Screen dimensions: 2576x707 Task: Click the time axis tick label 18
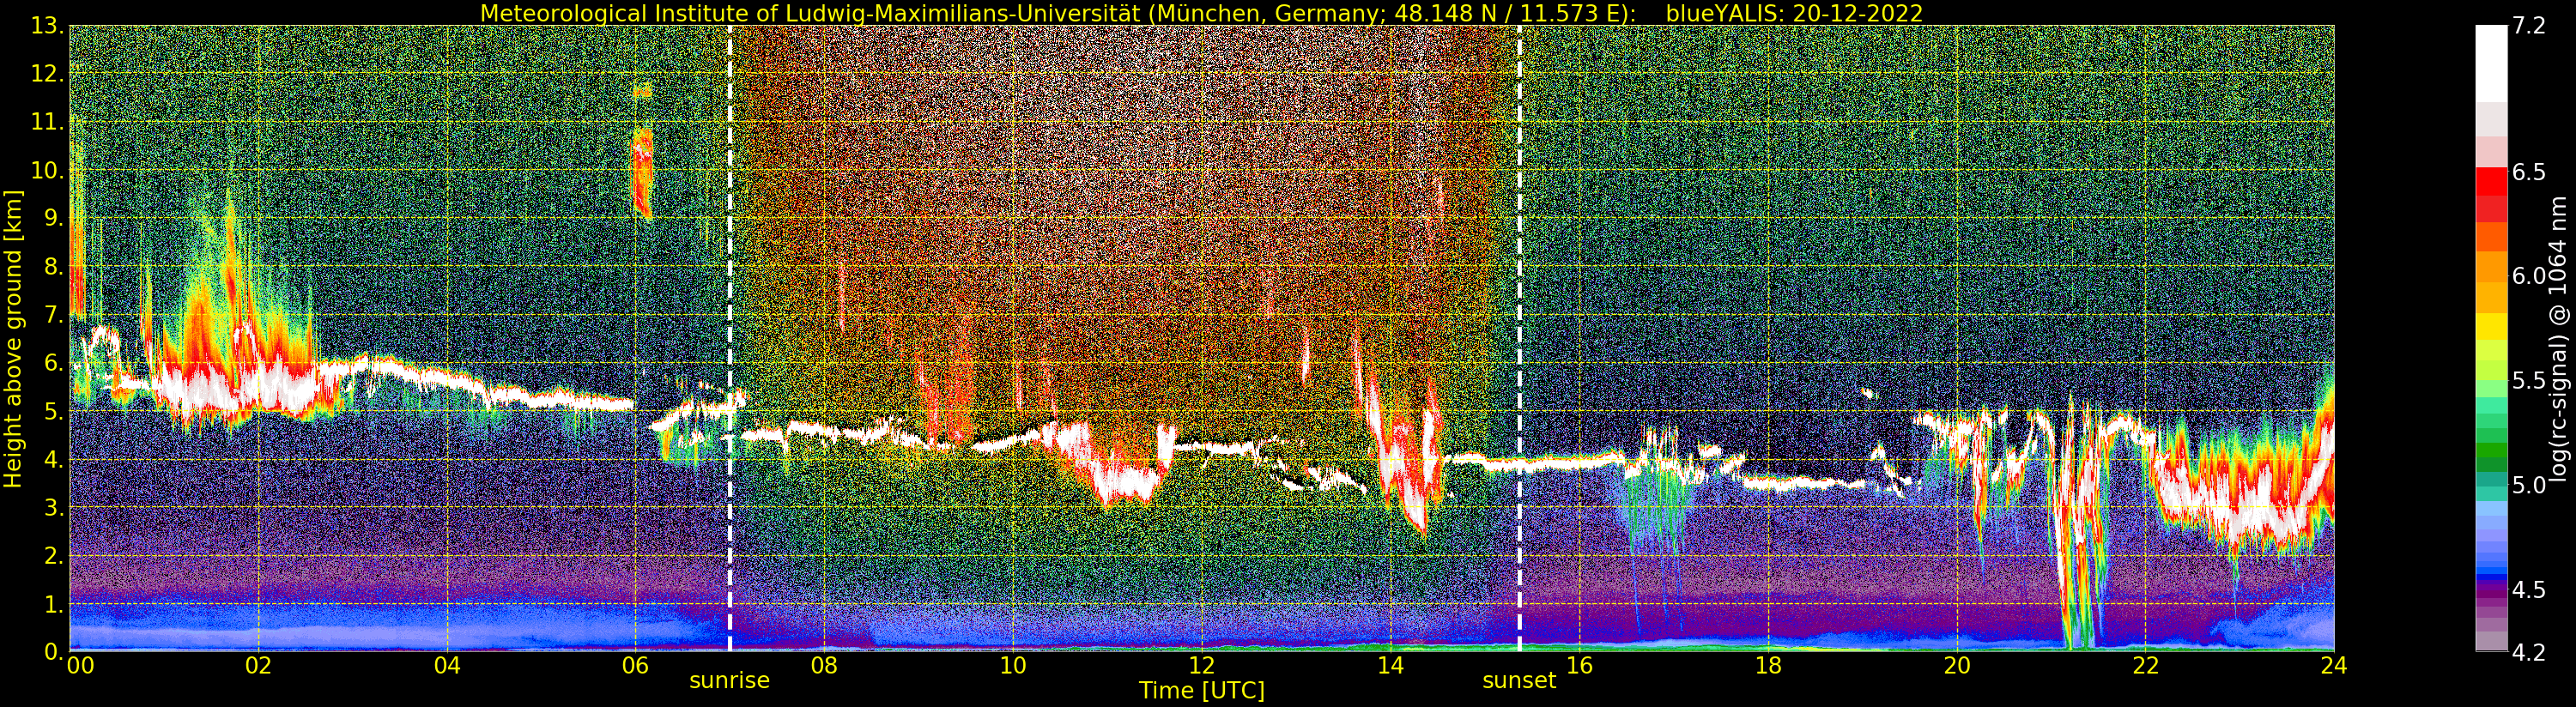[1768, 666]
